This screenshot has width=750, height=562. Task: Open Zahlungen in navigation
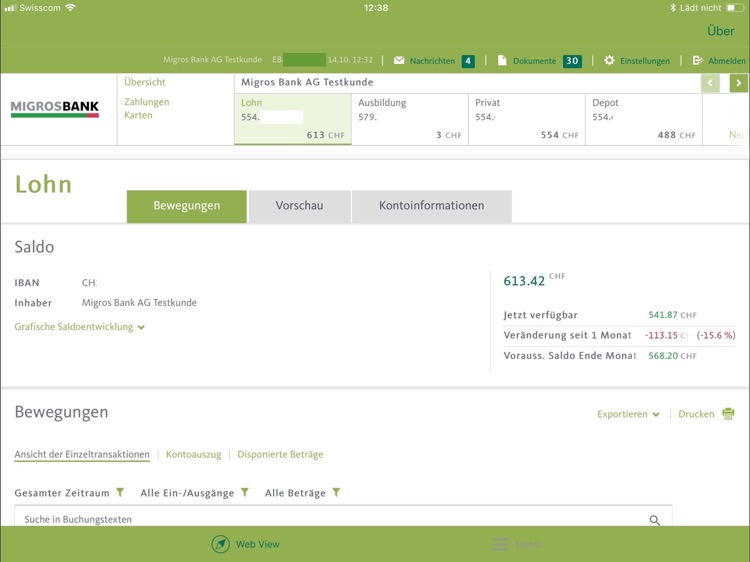click(146, 102)
